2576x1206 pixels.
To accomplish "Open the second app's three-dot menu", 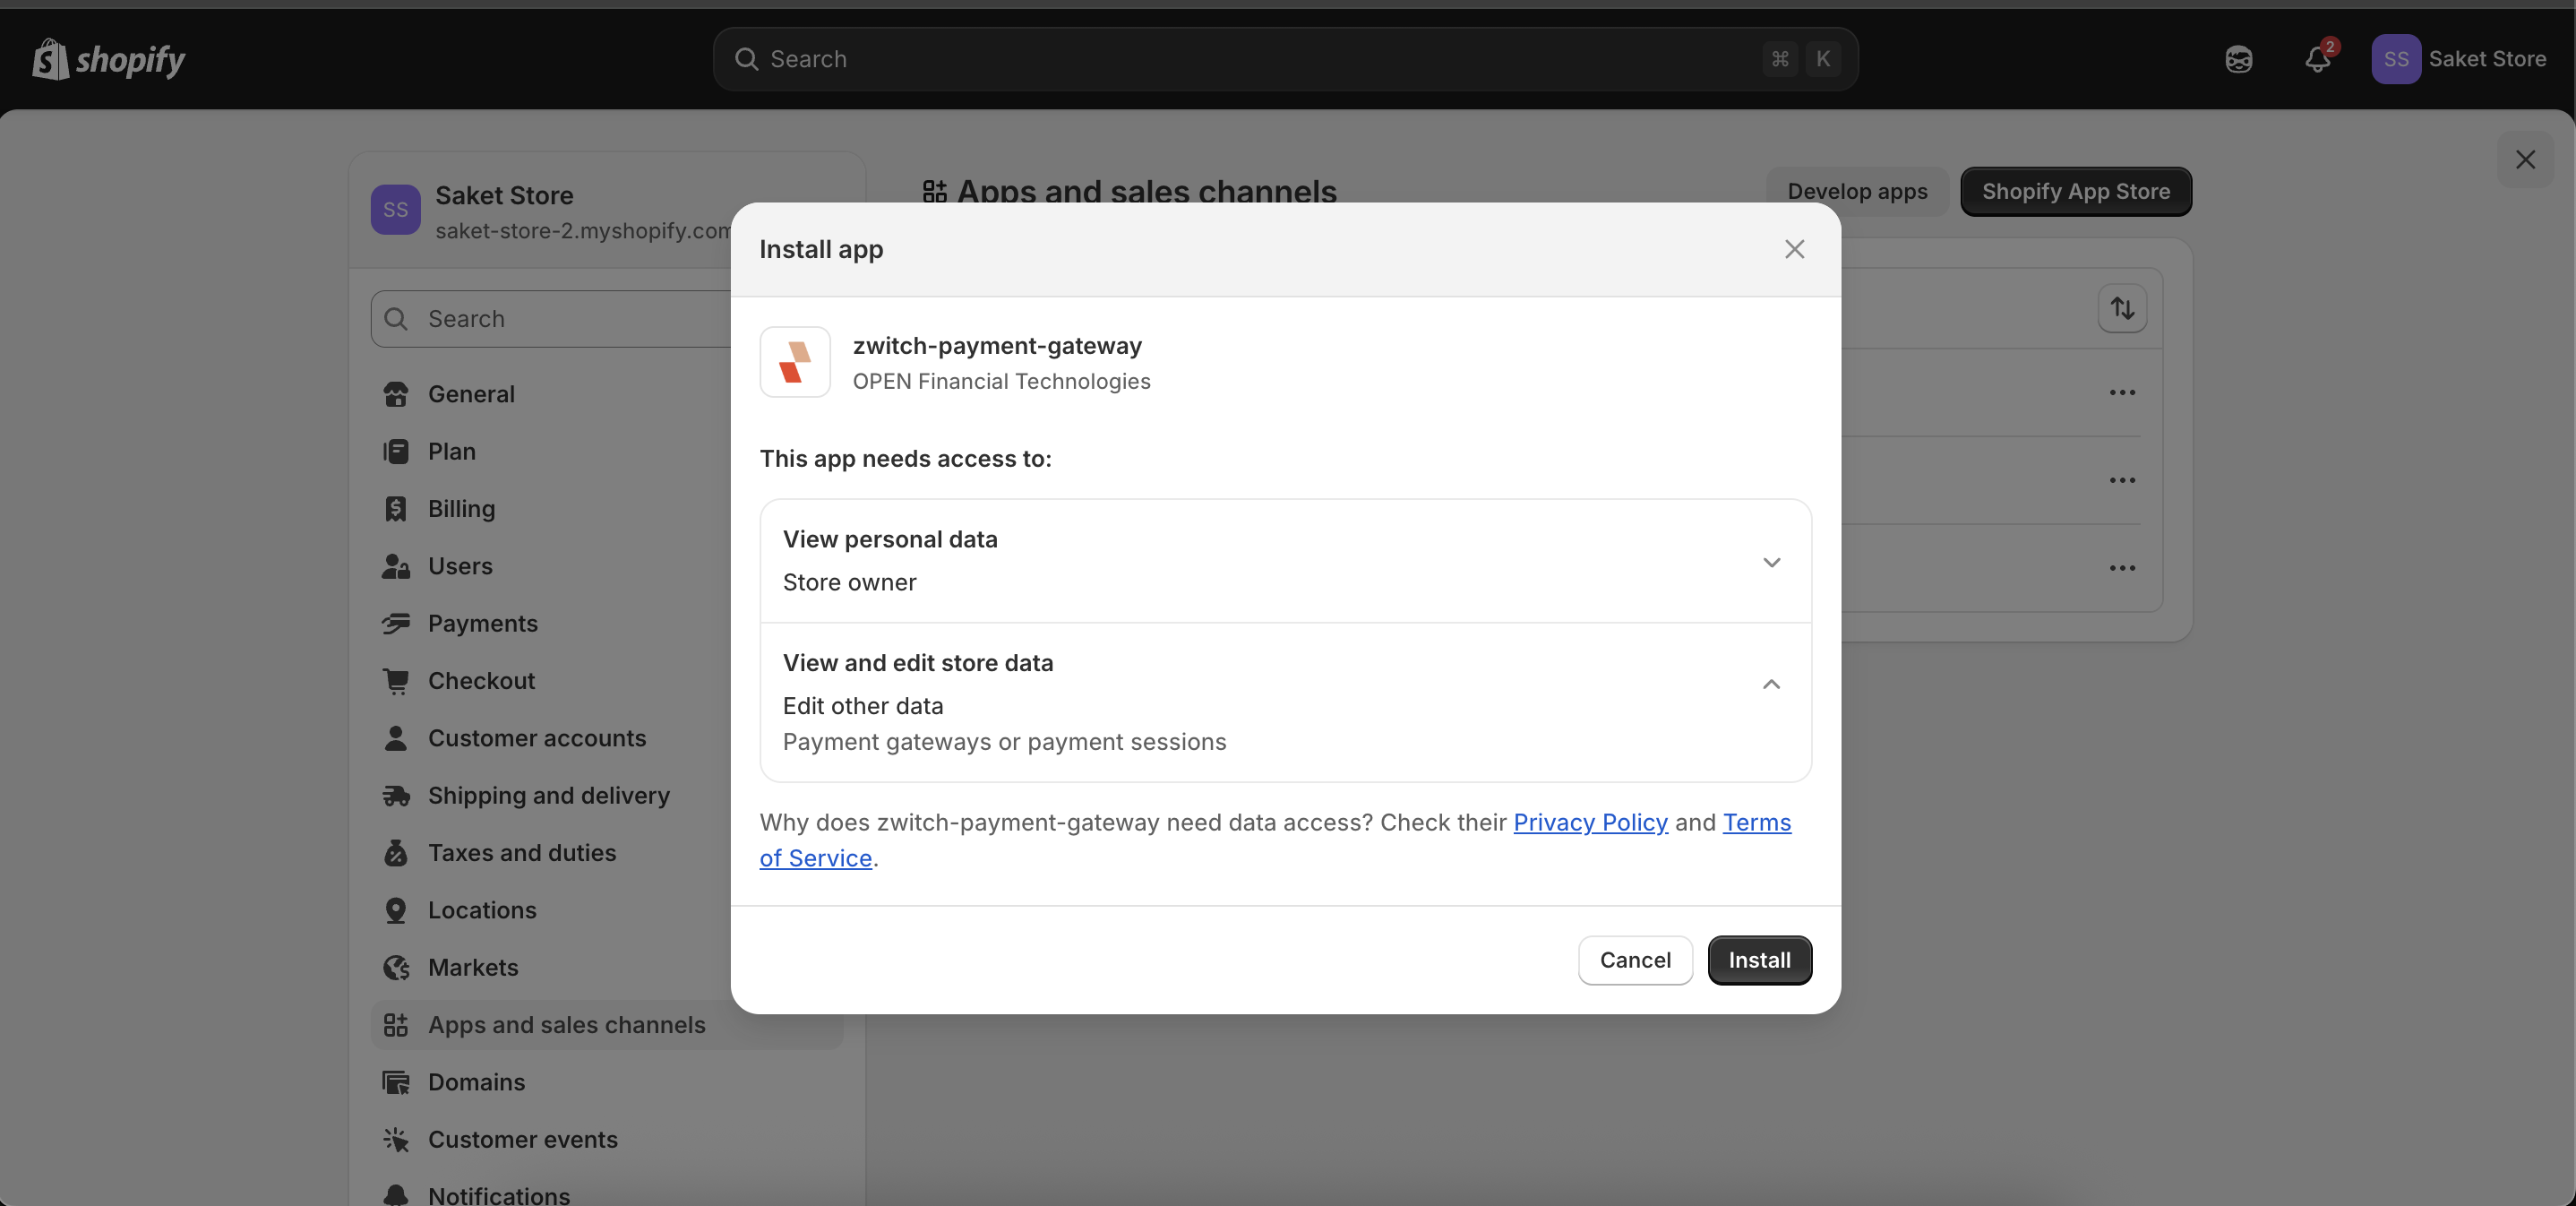I will [x=2122, y=480].
